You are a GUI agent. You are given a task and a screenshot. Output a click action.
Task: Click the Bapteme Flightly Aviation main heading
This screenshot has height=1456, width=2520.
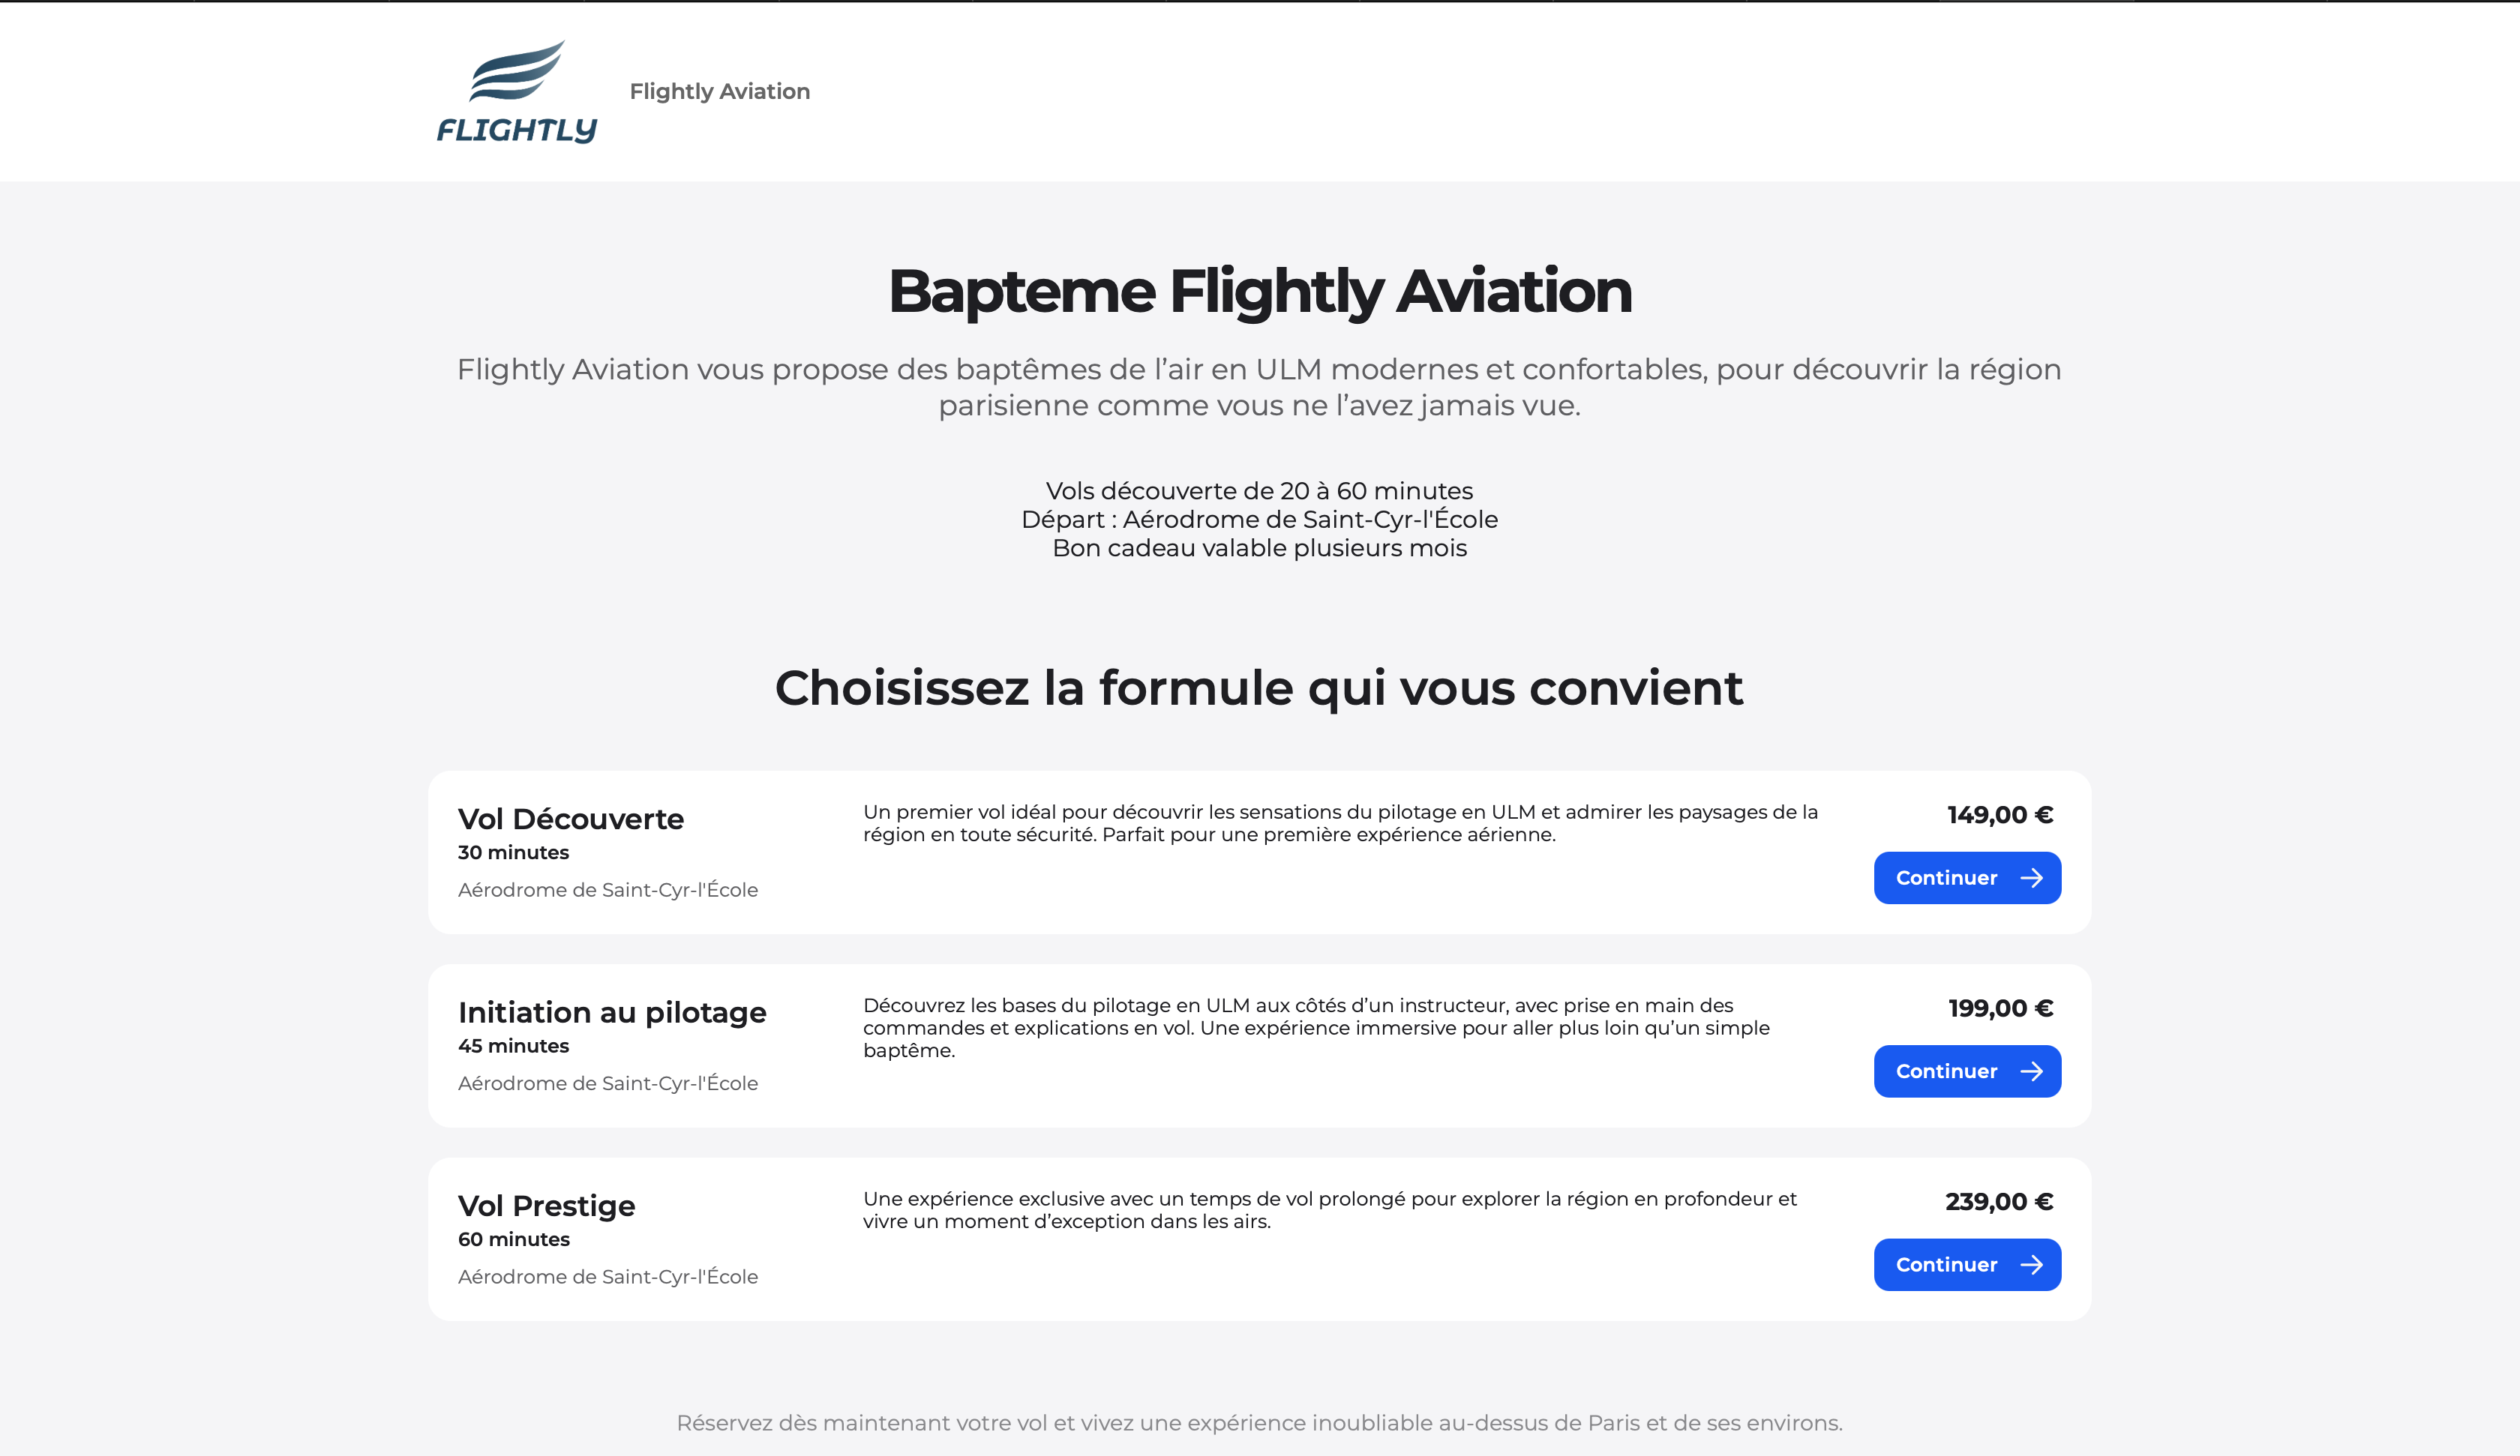tap(1259, 291)
